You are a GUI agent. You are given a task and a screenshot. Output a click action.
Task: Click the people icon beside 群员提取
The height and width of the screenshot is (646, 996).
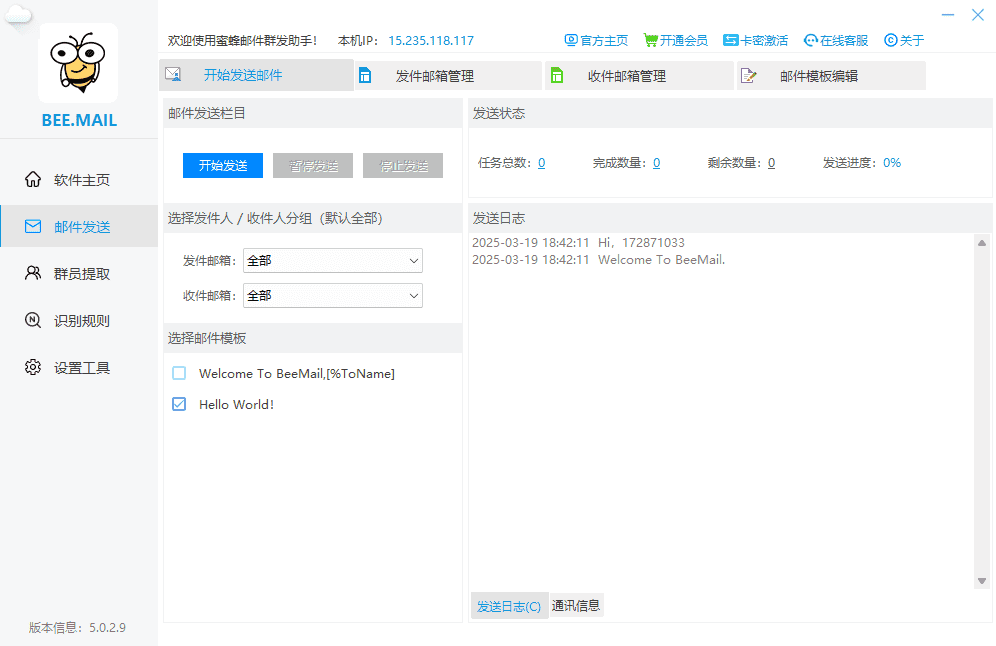[x=33, y=273]
